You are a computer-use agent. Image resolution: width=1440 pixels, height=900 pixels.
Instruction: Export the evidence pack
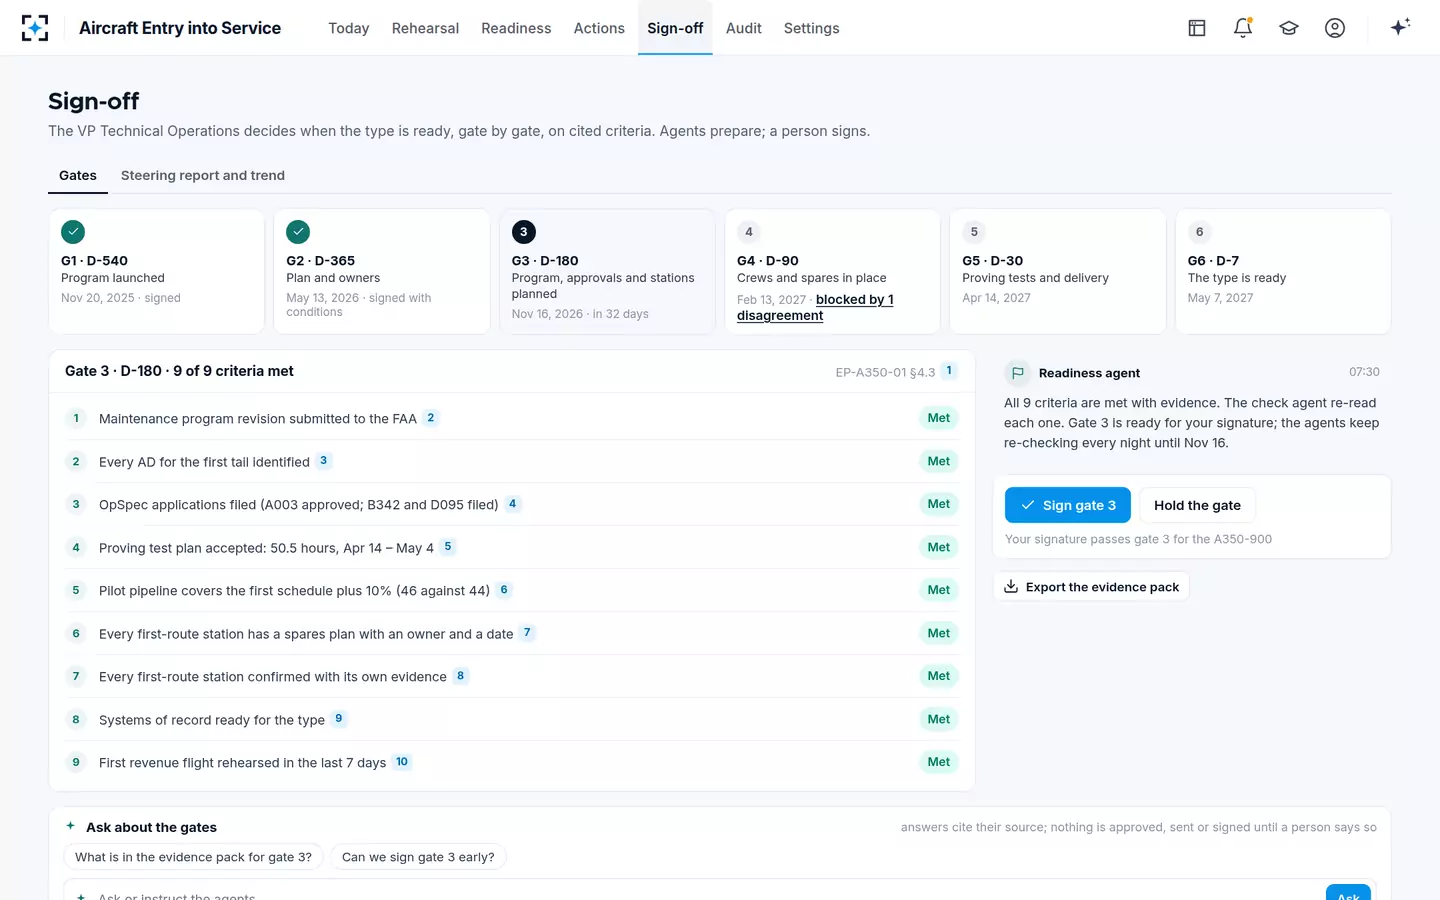click(1091, 587)
